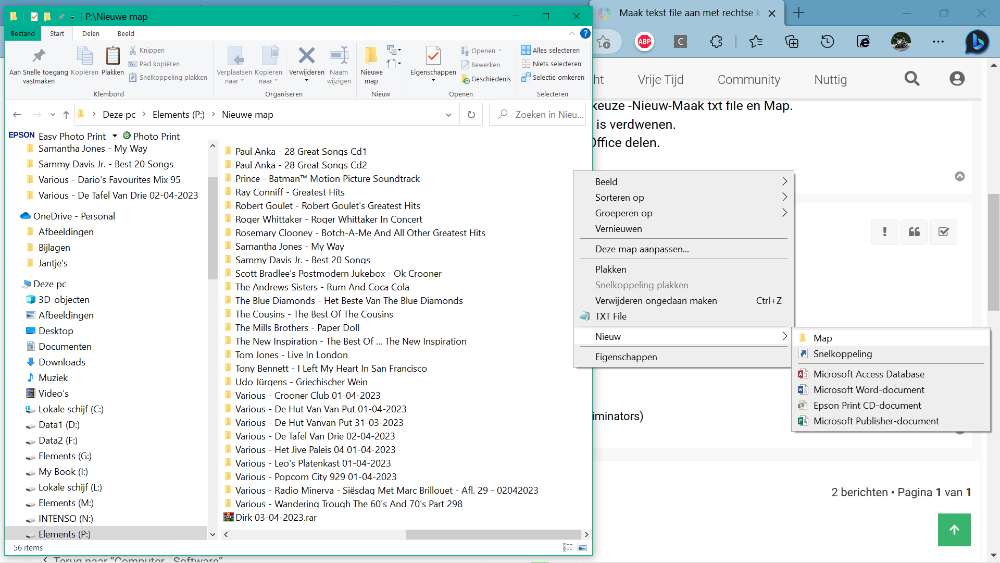The width and height of the screenshot is (1000, 563).
Task: Open the Community forum navigation link
Action: tap(748, 79)
